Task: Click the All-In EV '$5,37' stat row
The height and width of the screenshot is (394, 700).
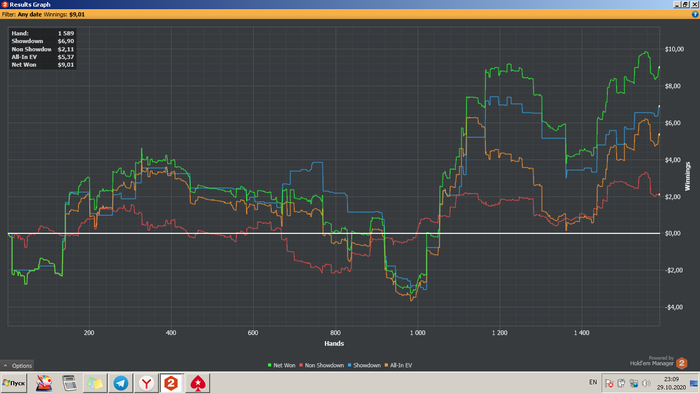Action: pyautogui.click(x=43, y=57)
